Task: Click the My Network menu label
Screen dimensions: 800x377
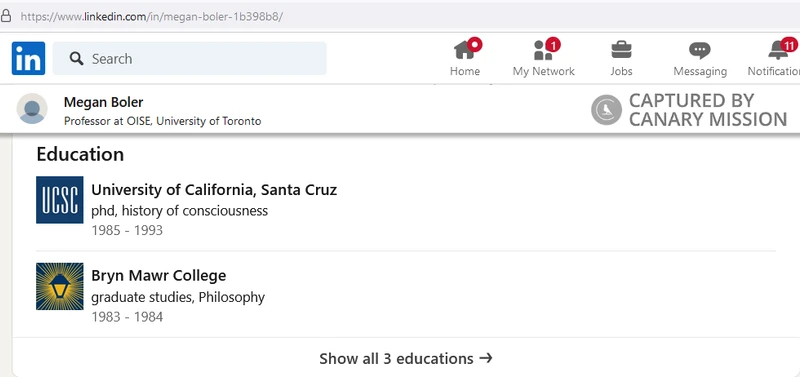Action: 544,71
